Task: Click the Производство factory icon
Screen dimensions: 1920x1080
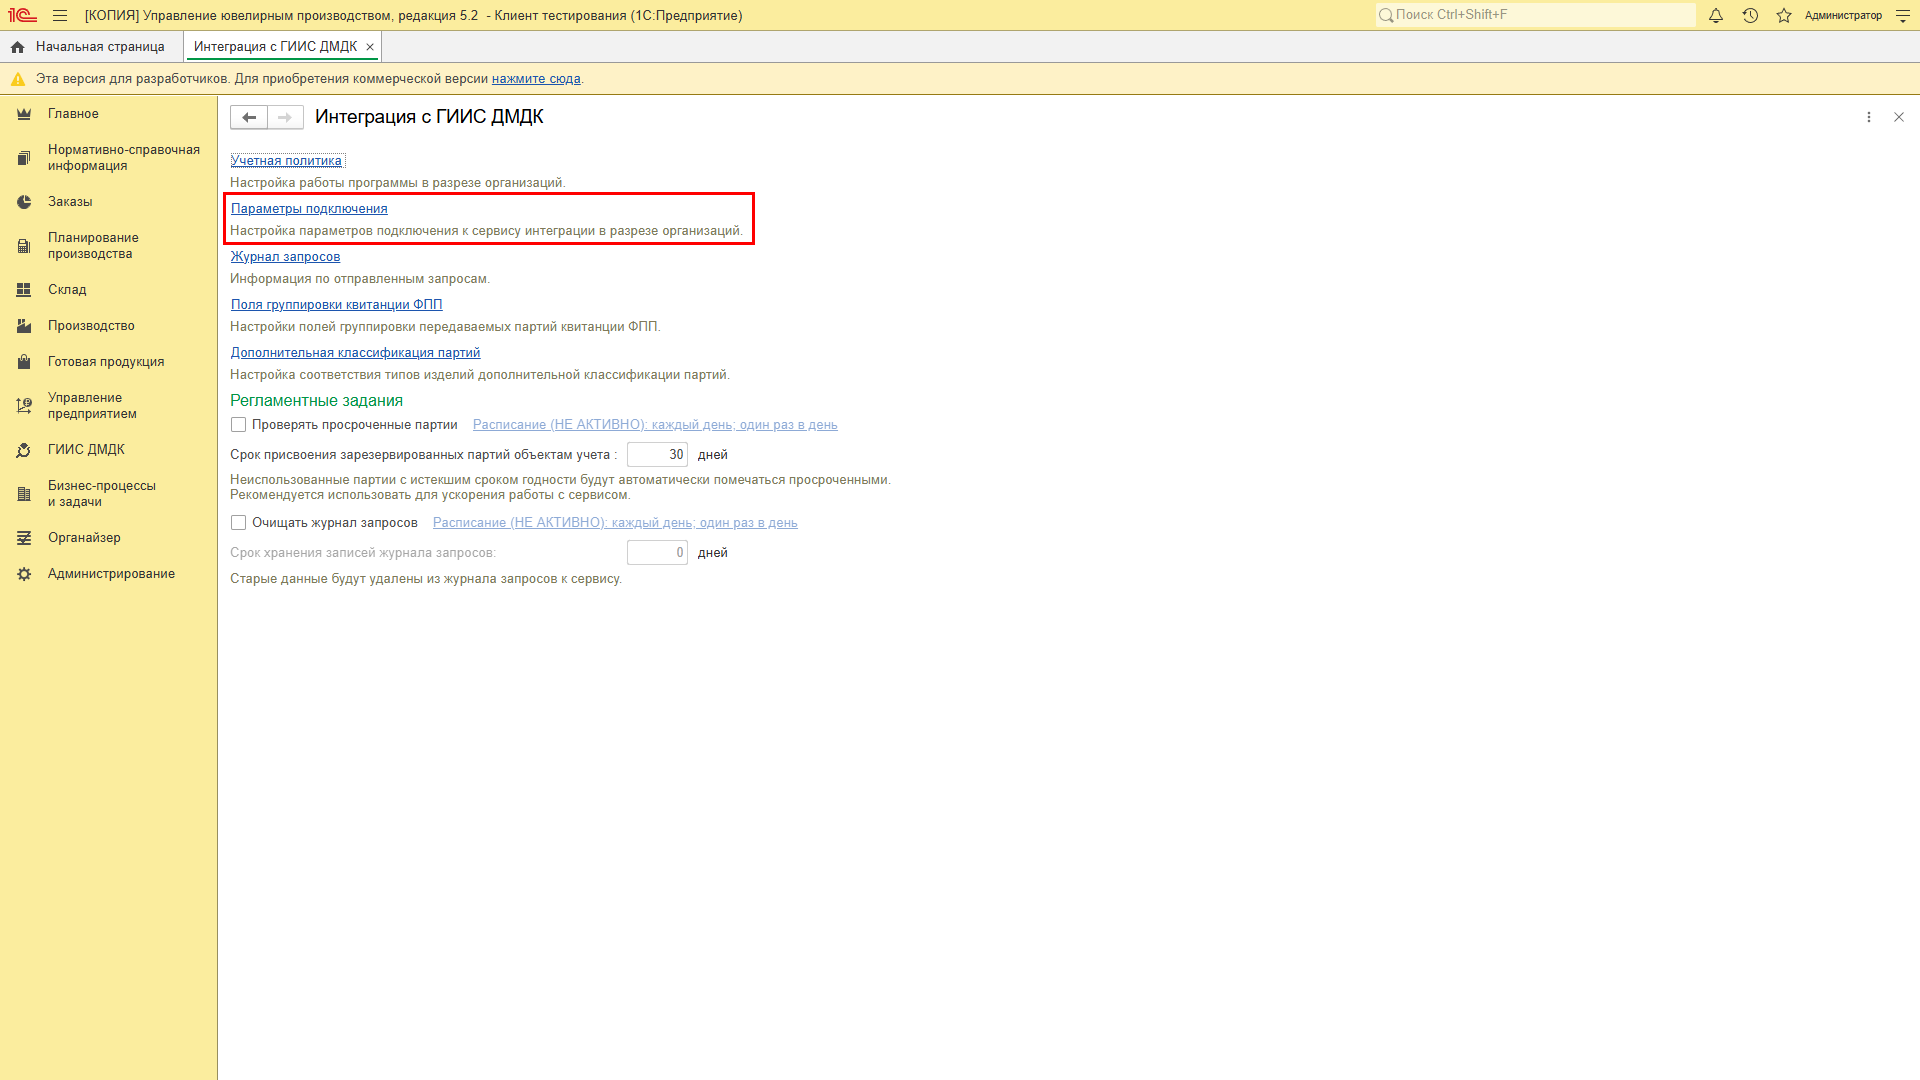Action: tap(24, 326)
